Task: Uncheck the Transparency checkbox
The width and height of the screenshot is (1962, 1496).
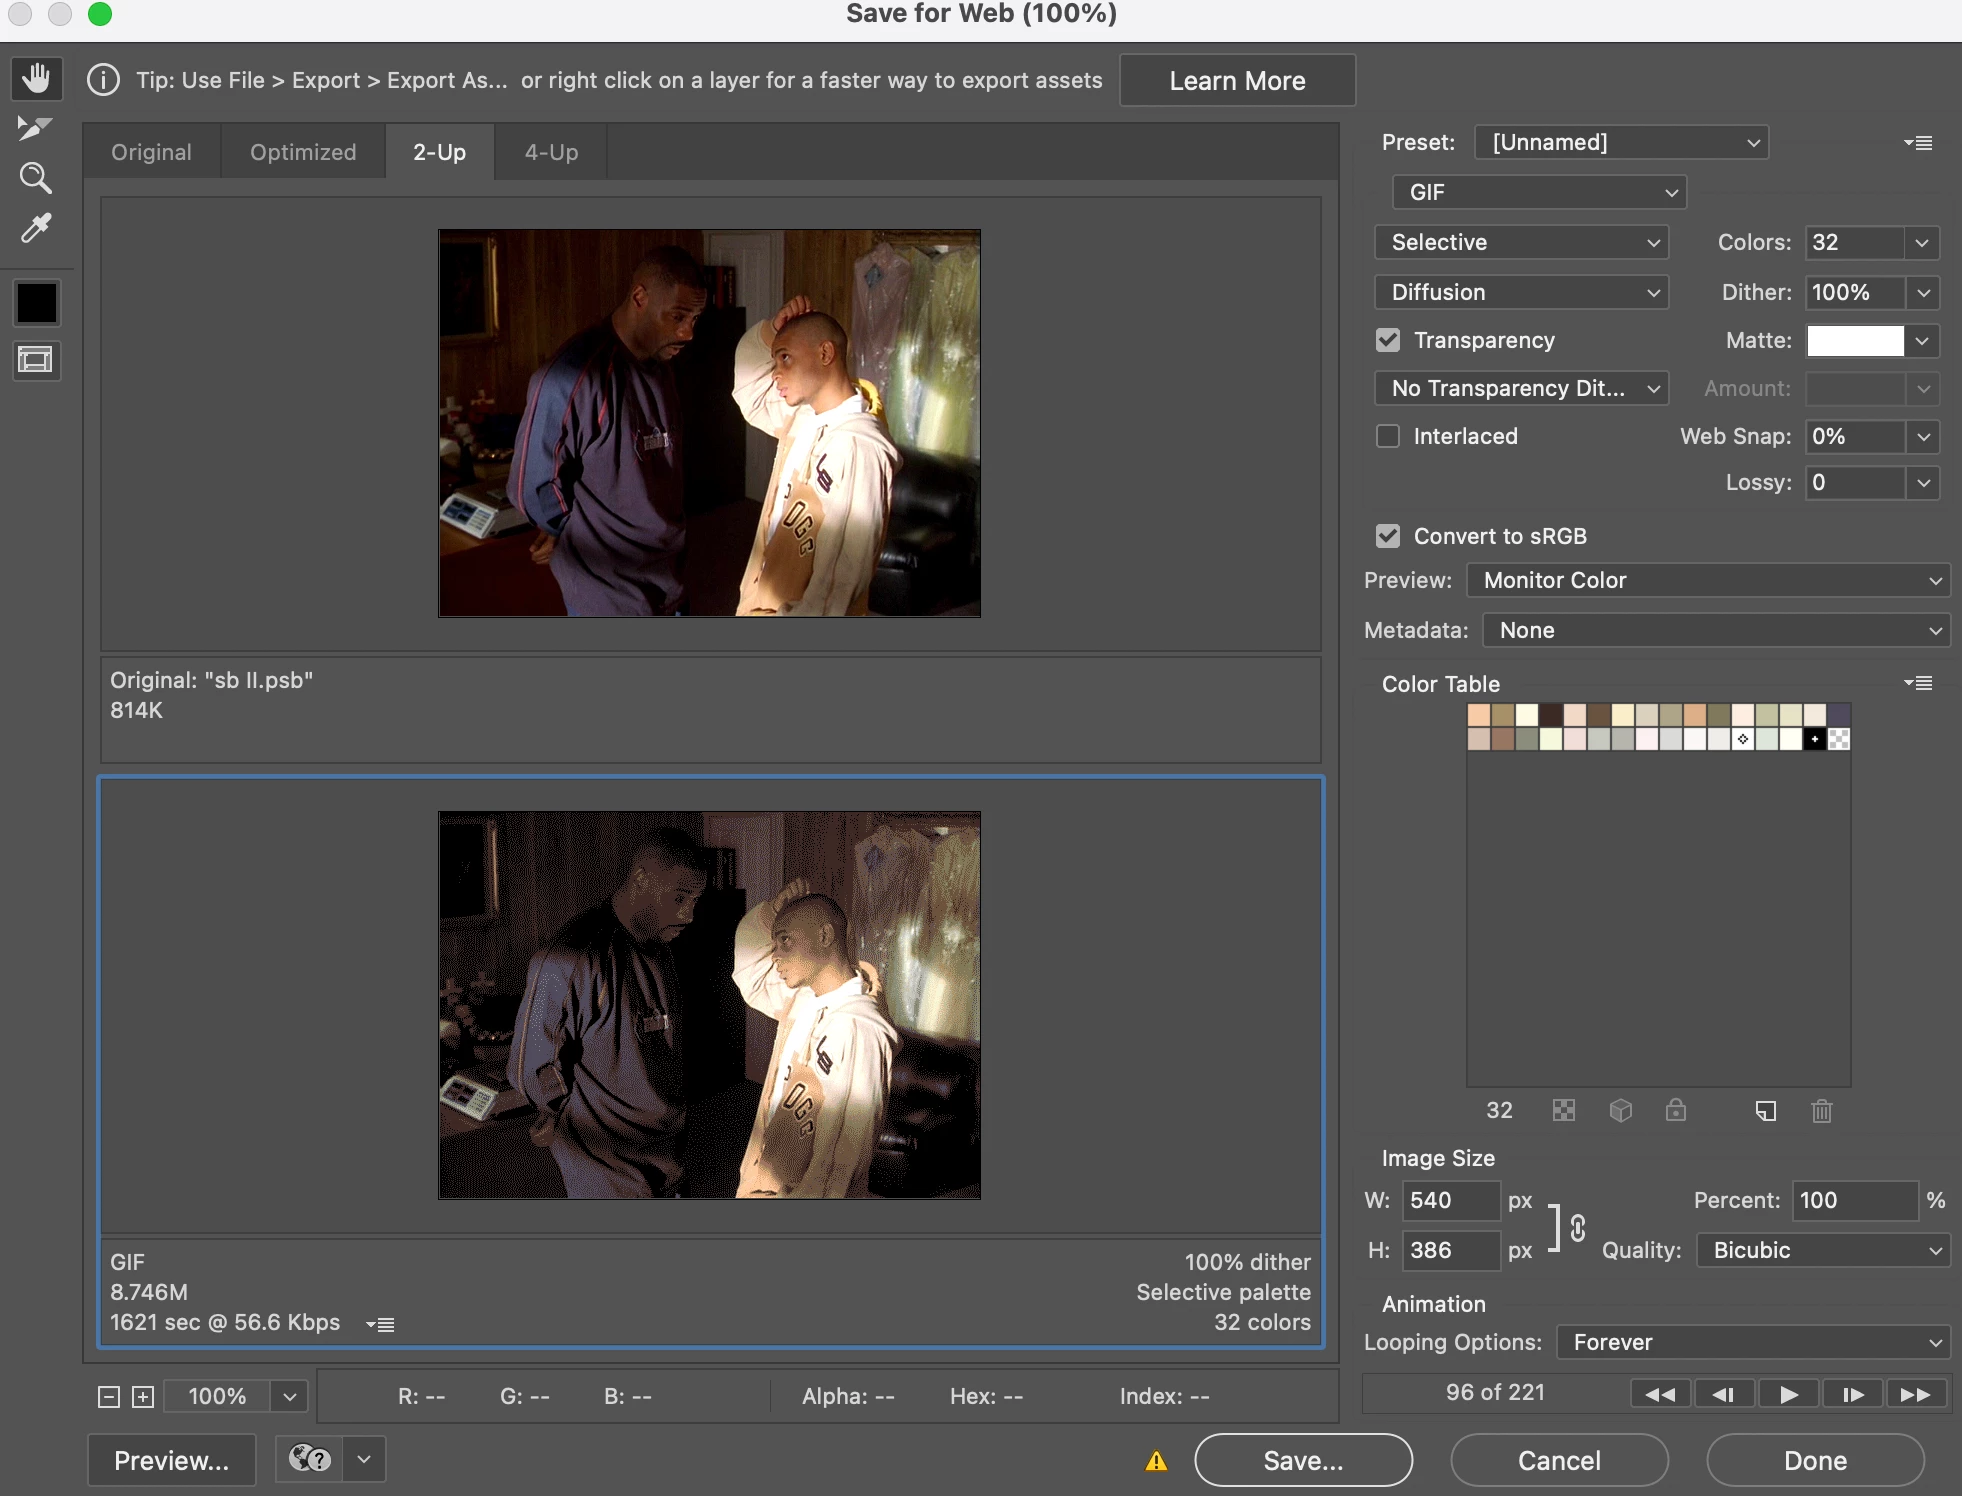Action: 1388,340
